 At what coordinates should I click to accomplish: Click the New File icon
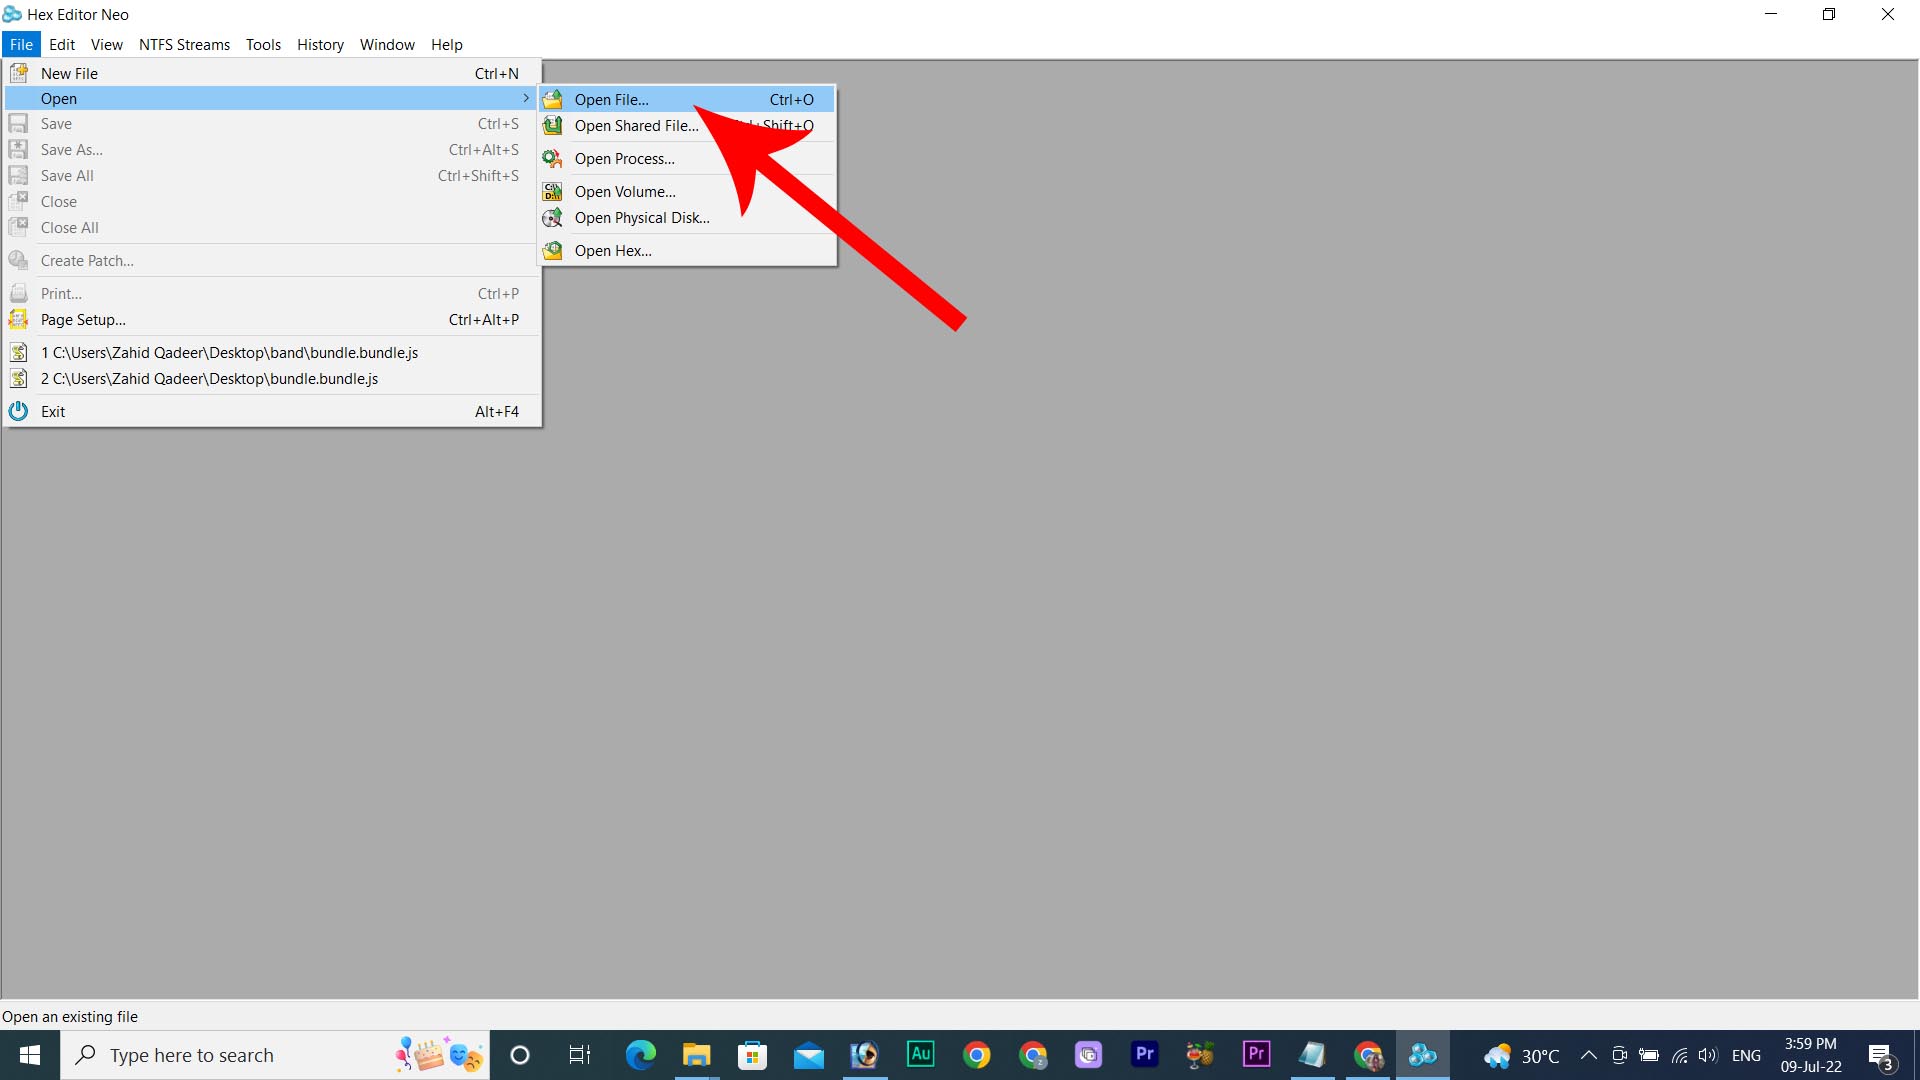(19, 73)
